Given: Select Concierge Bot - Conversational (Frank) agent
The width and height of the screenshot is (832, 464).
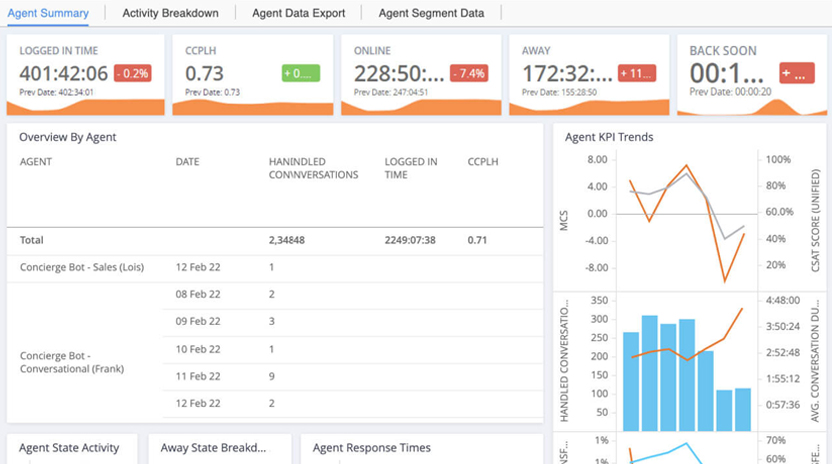Looking at the screenshot, I should click(x=72, y=362).
